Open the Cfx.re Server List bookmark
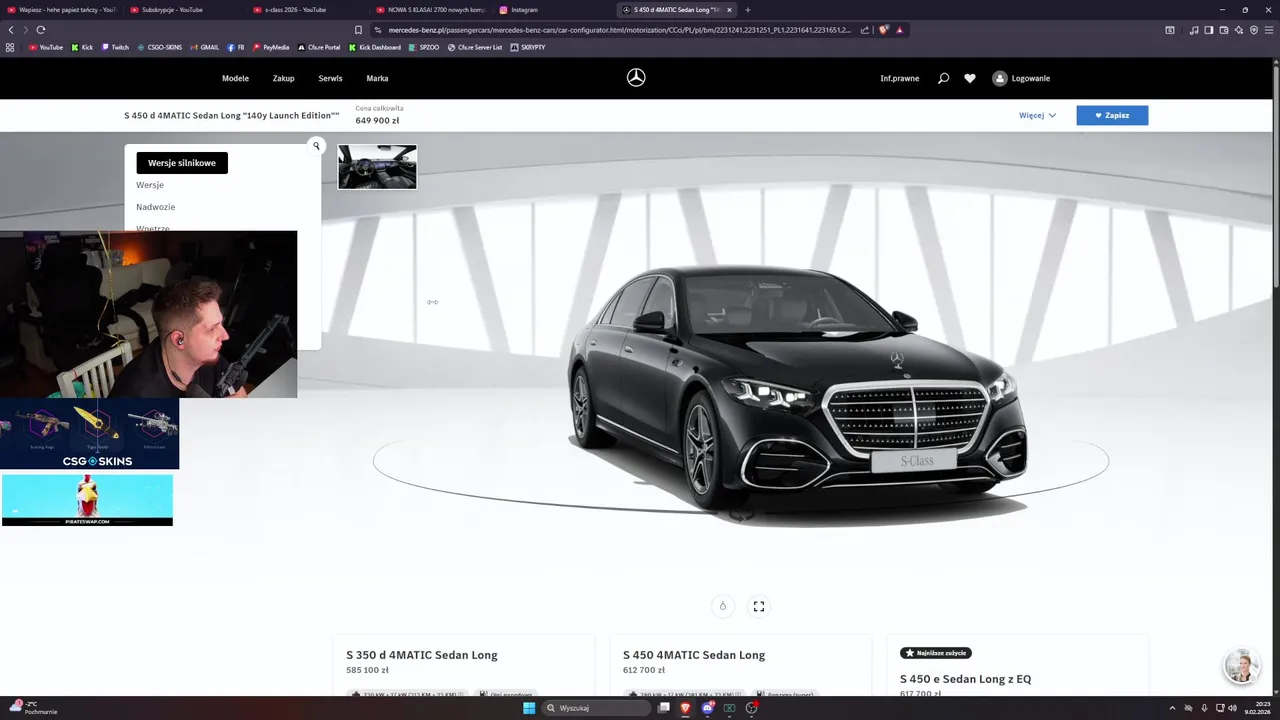The image size is (1280, 720). tap(475, 47)
